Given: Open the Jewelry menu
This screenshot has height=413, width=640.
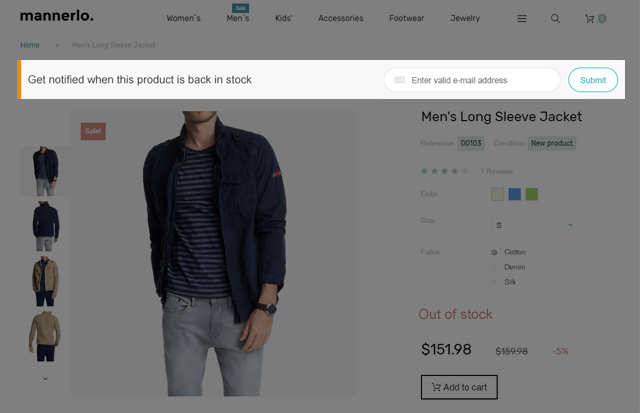Looking at the screenshot, I should (x=465, y=19).
